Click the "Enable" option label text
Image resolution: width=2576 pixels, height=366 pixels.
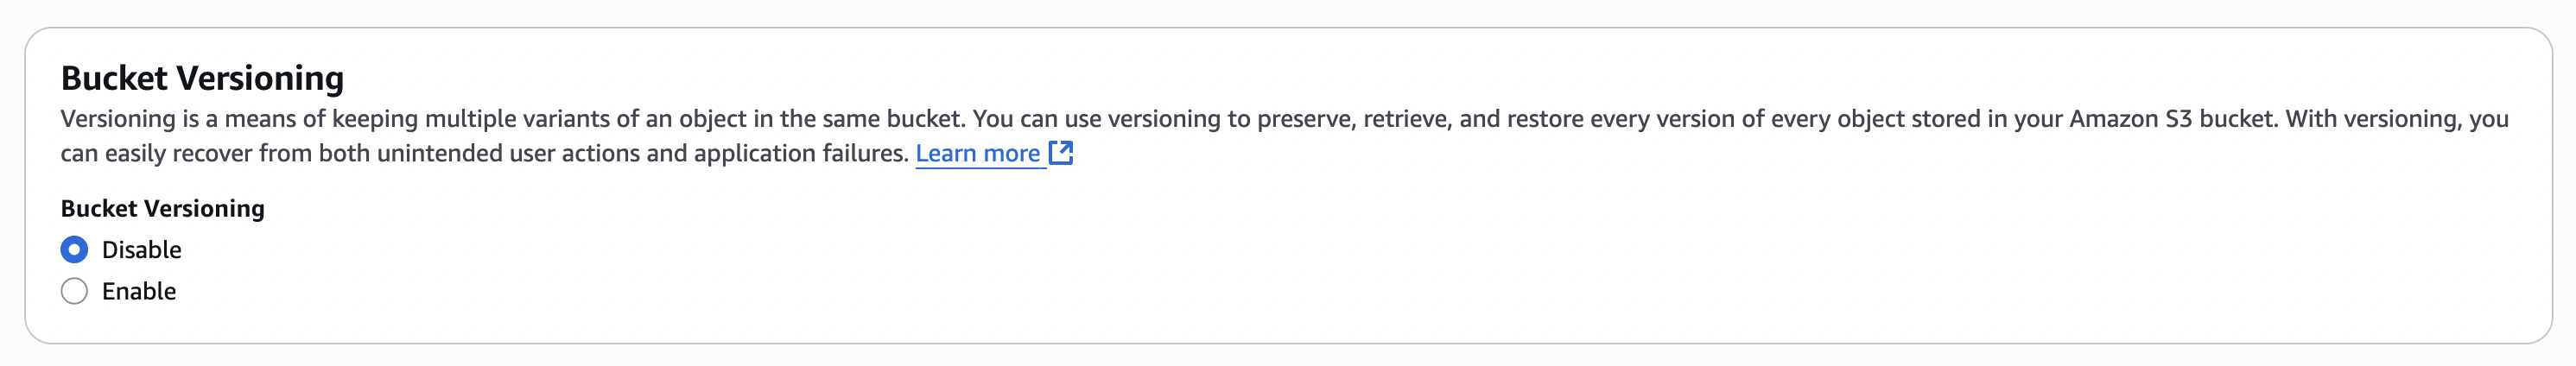139,292
